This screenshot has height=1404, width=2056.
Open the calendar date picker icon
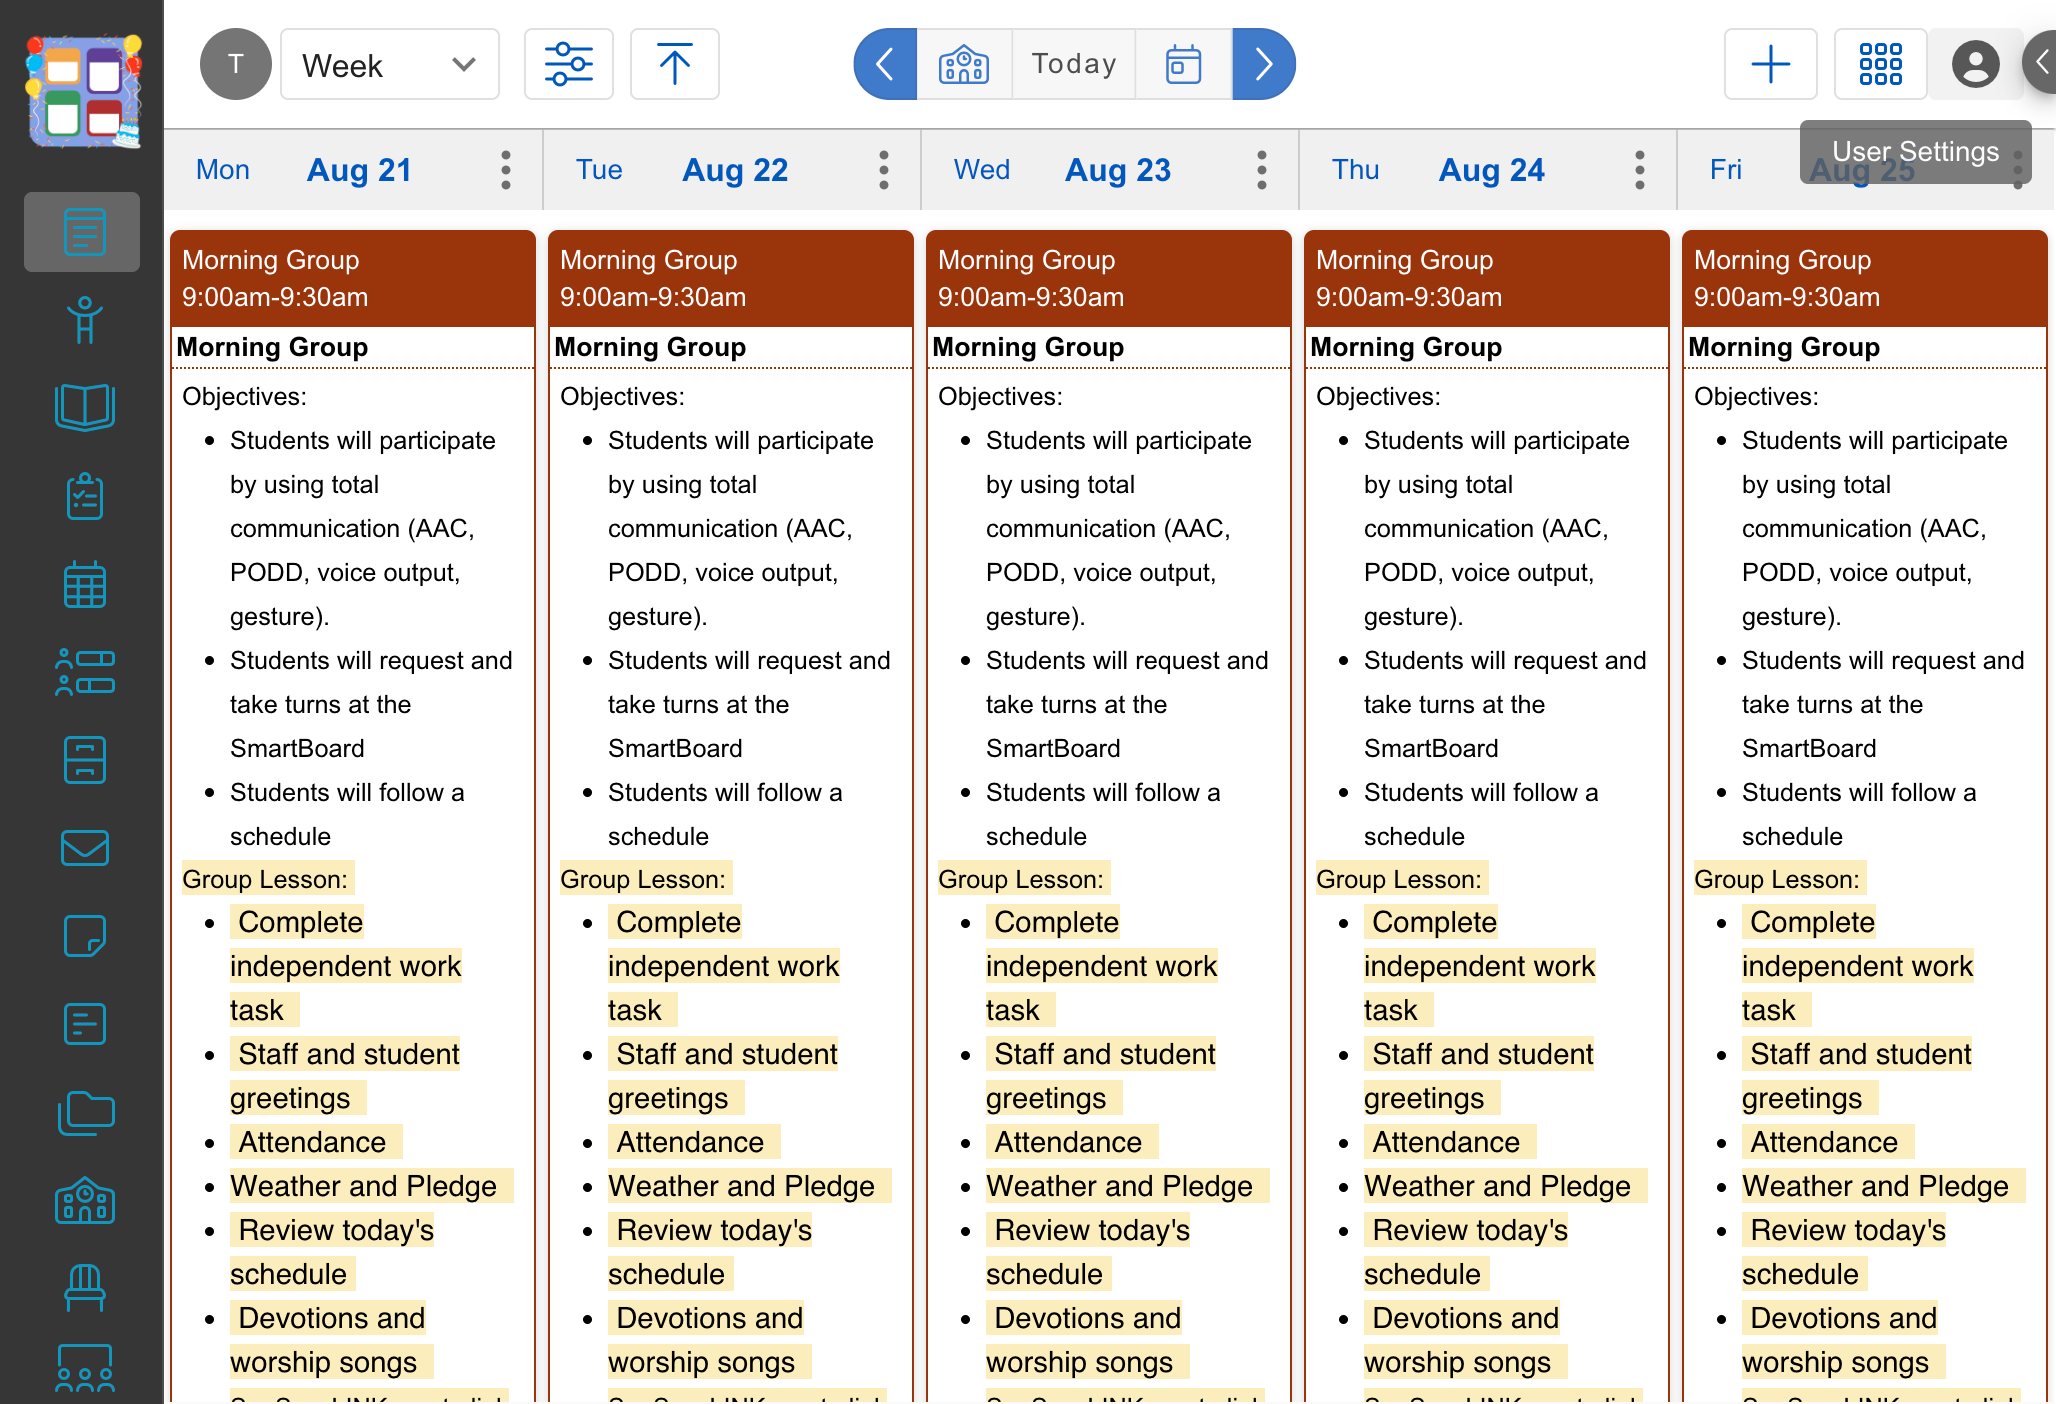pos(1184,64)
